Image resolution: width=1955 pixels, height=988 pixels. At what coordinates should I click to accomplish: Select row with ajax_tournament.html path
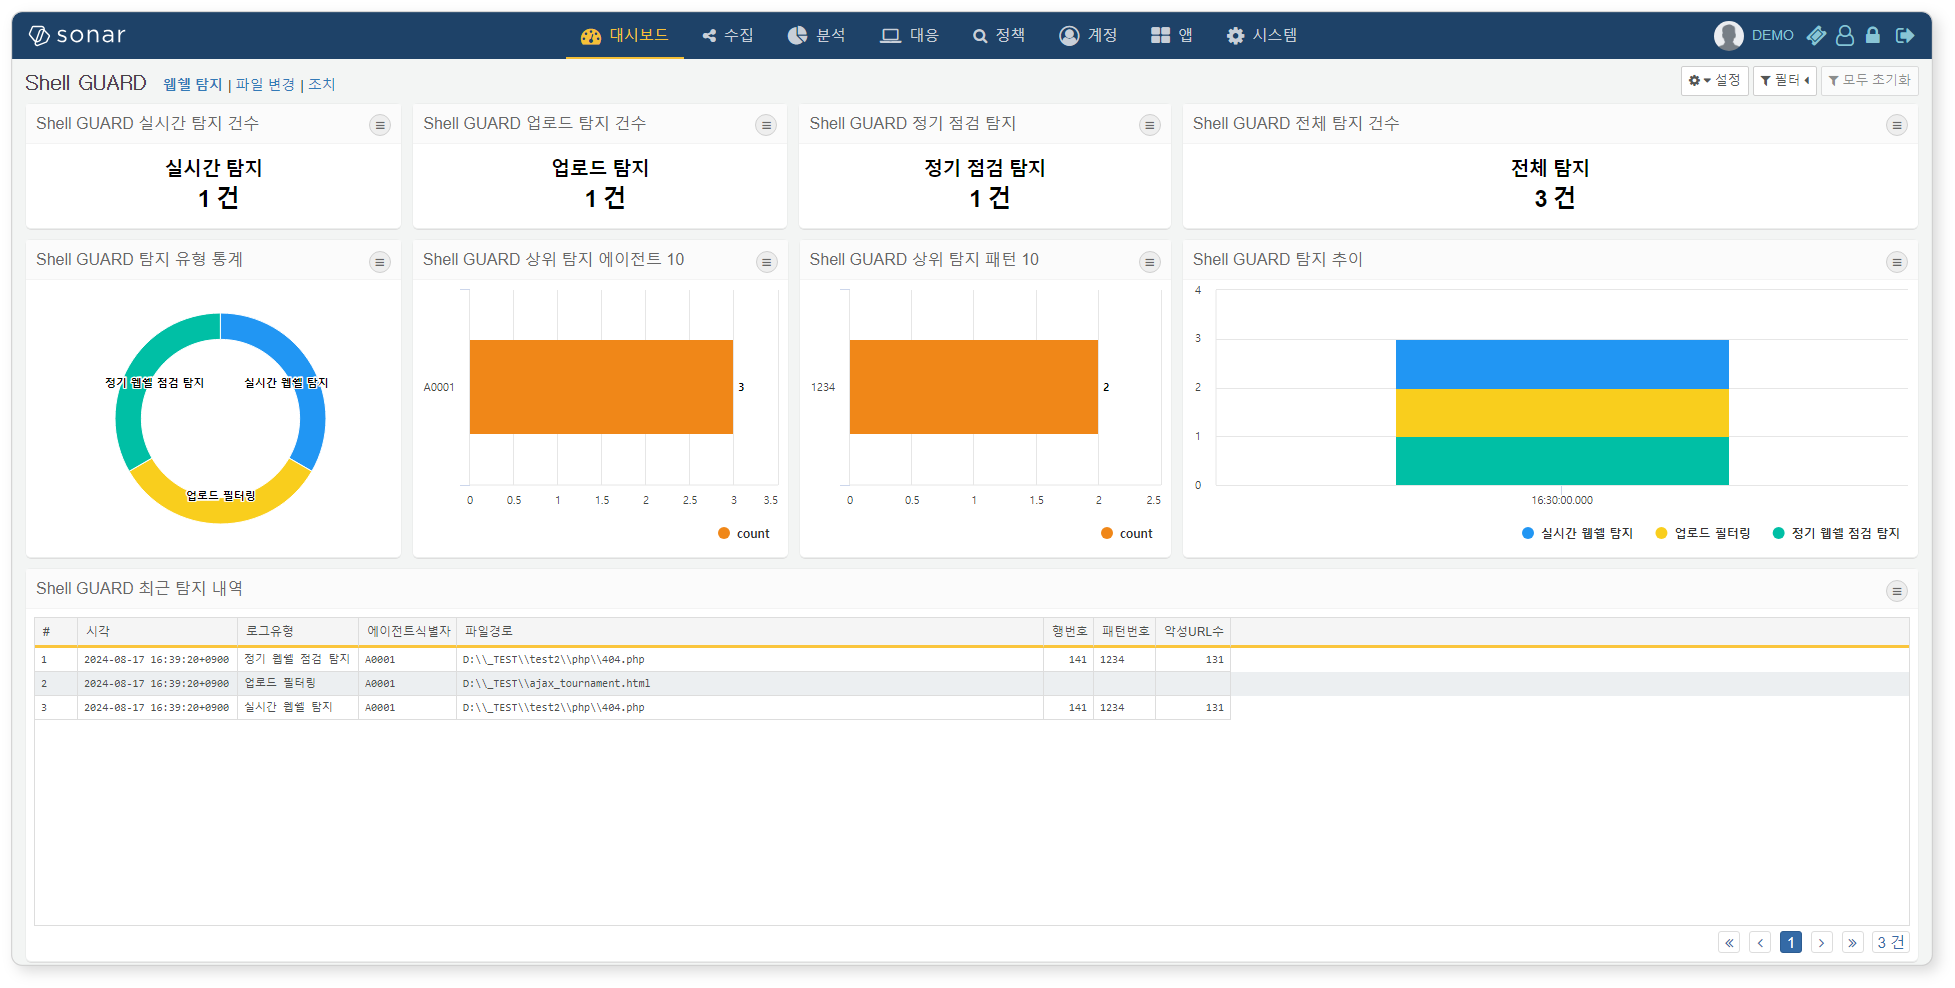[x=971, y=684]
